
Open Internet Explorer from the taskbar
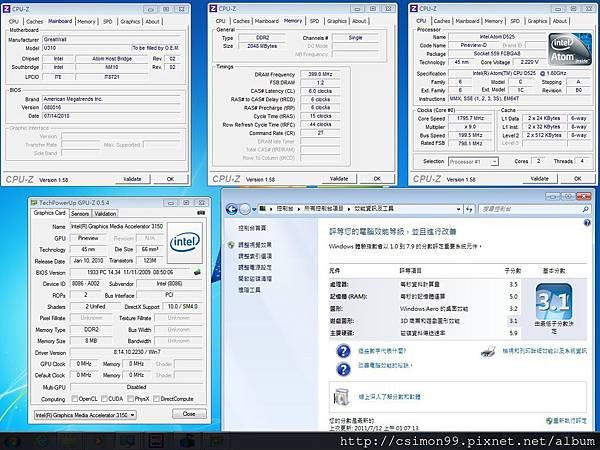41,442
